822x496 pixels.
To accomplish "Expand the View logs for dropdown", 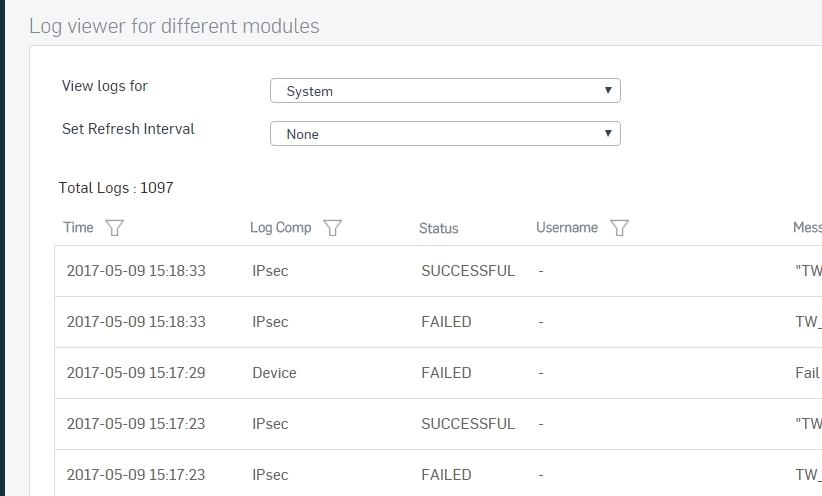I will [x=445, y=91].
